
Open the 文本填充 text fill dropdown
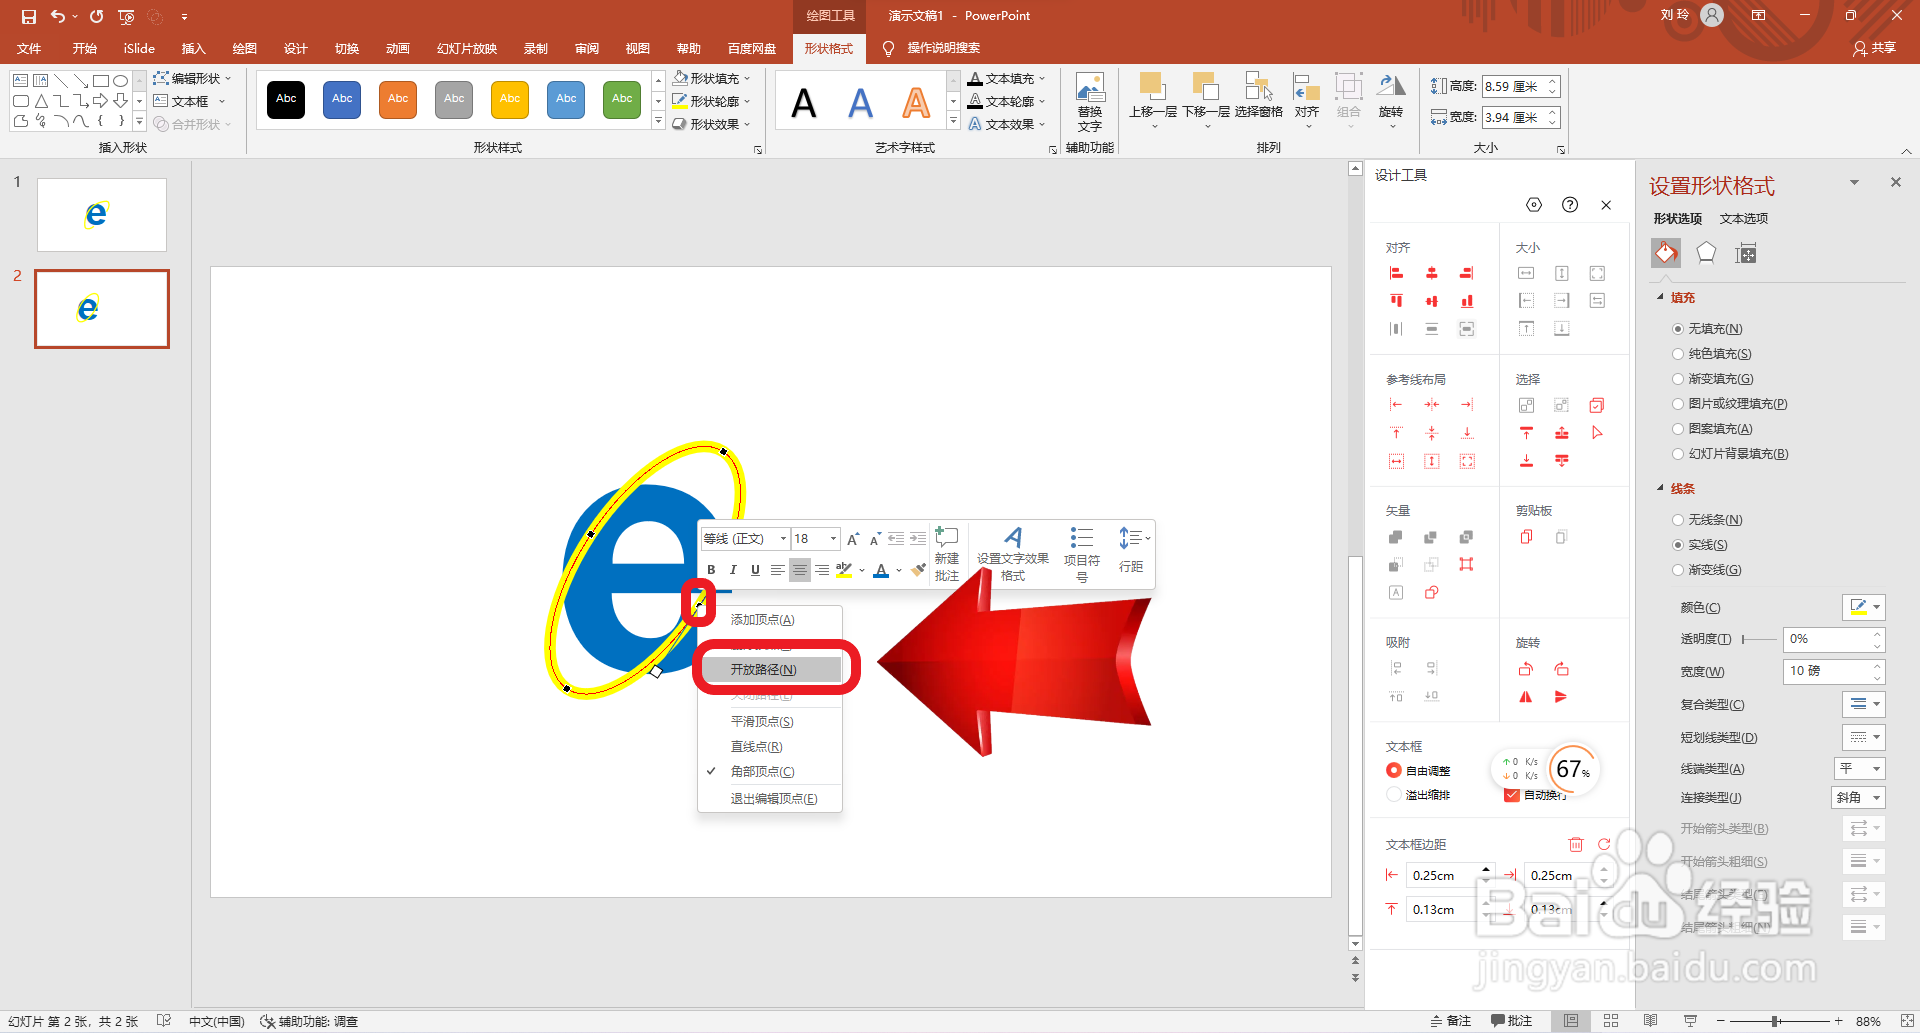[x=1007, y=78]
